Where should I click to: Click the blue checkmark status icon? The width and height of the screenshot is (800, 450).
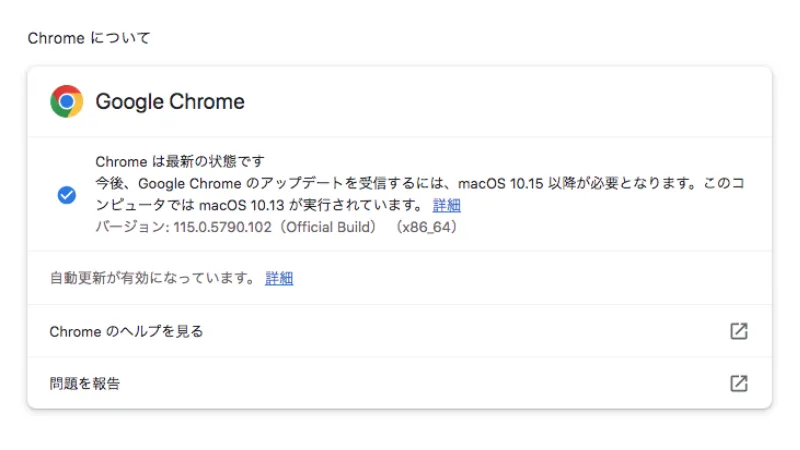tap(67, 195)
